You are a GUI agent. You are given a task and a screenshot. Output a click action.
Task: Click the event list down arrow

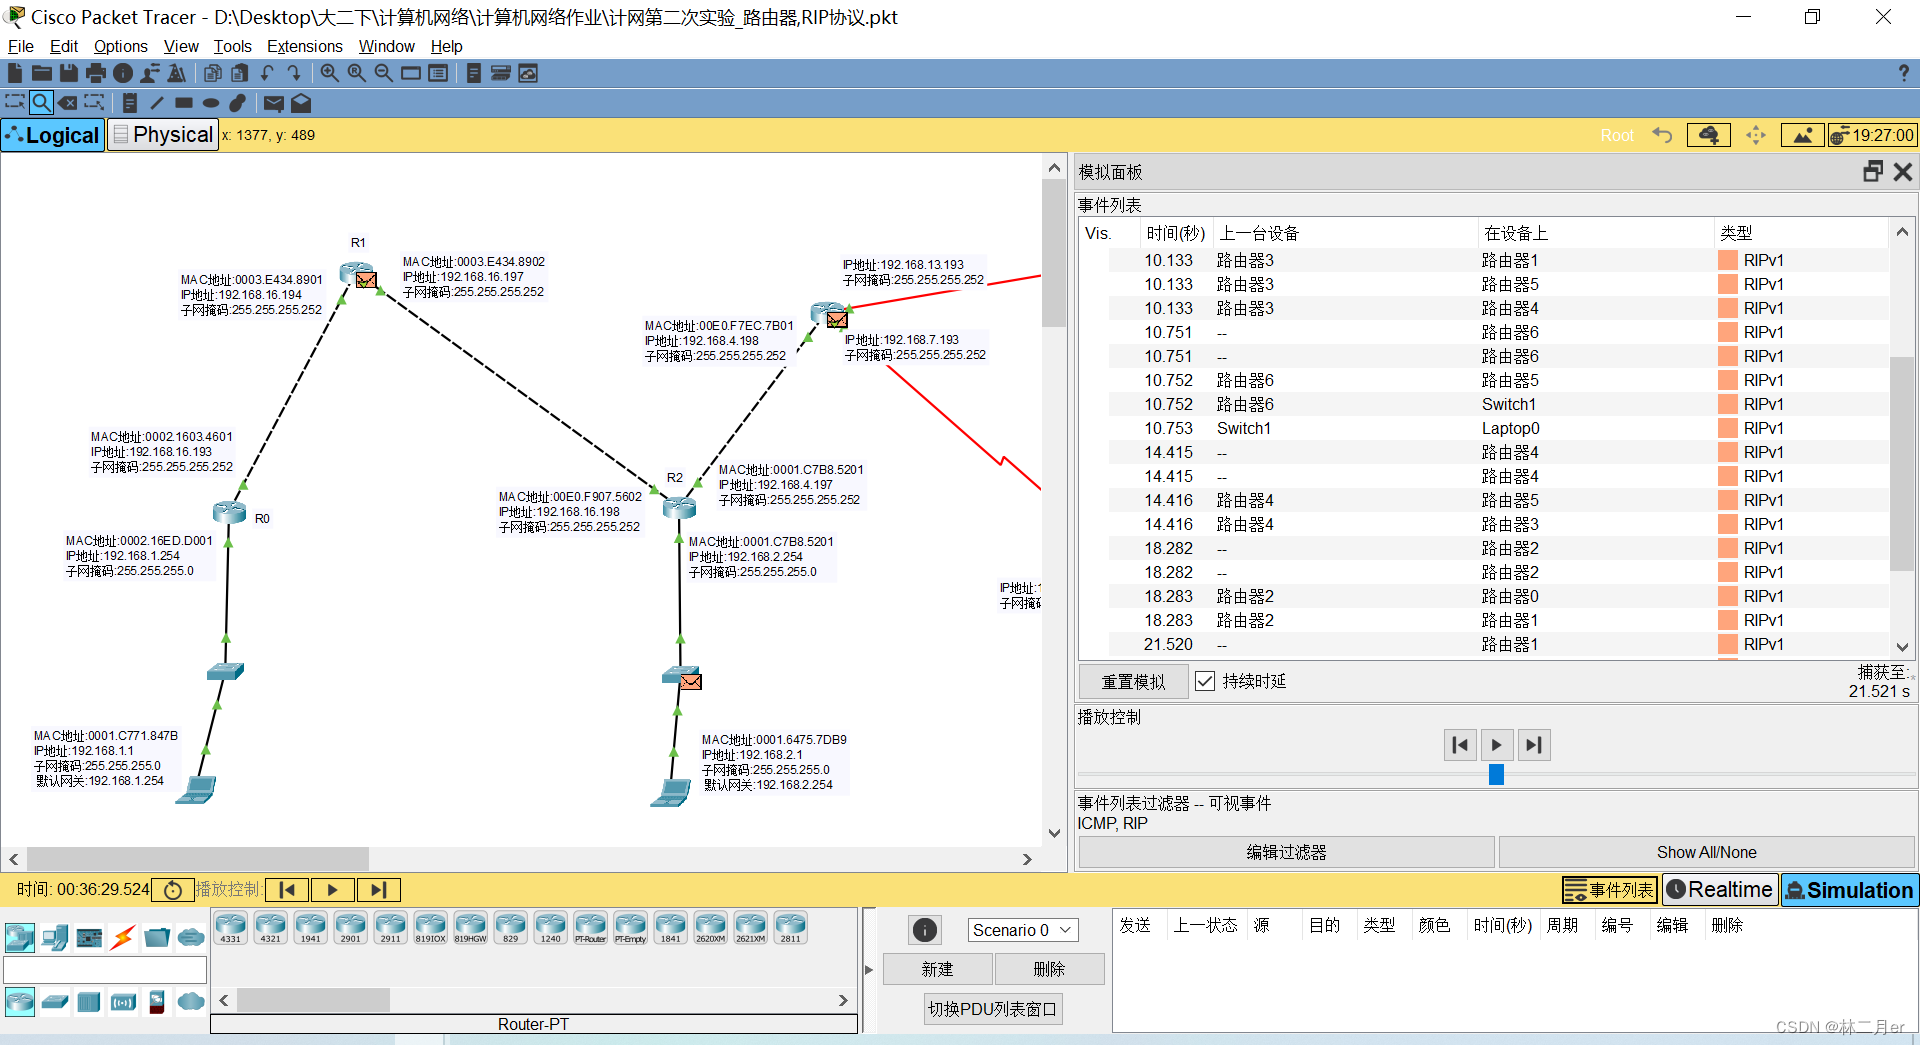1903,647
